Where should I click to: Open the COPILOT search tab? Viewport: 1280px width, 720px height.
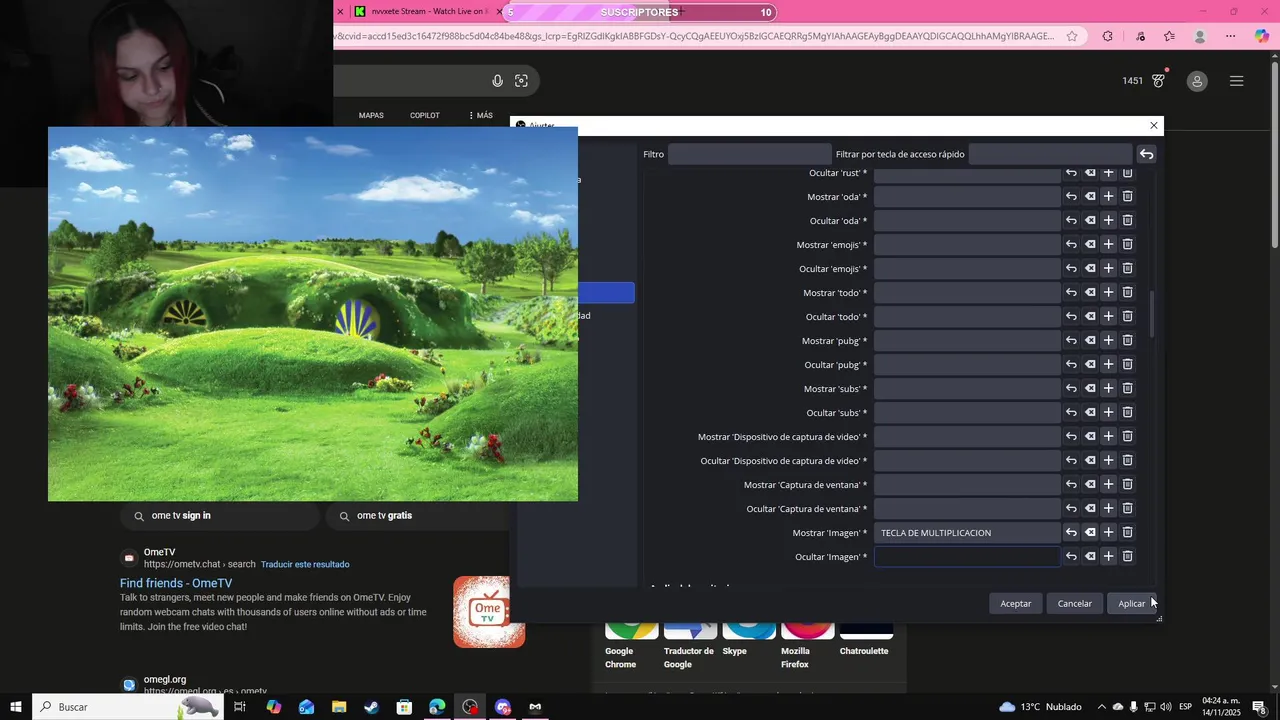pyautogui.click(x=425, y=115)
